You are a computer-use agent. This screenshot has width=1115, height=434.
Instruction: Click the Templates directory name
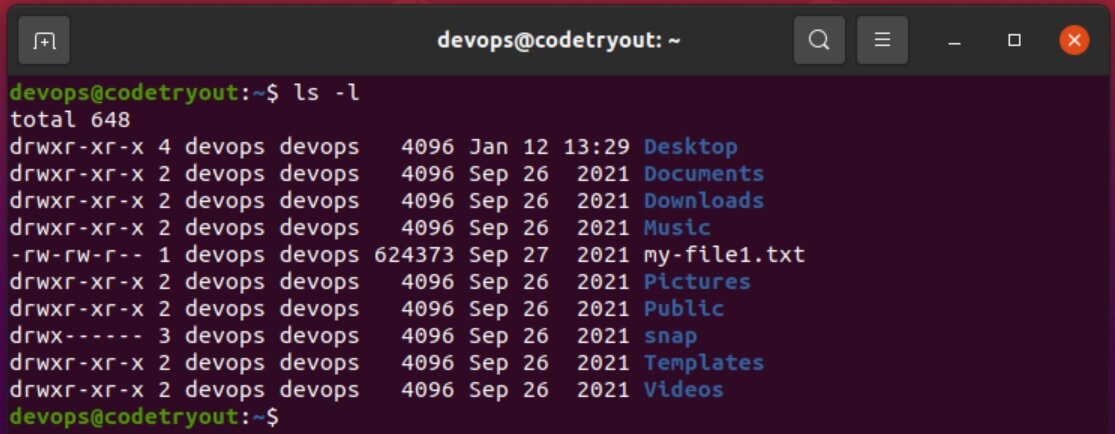(704, 364)
